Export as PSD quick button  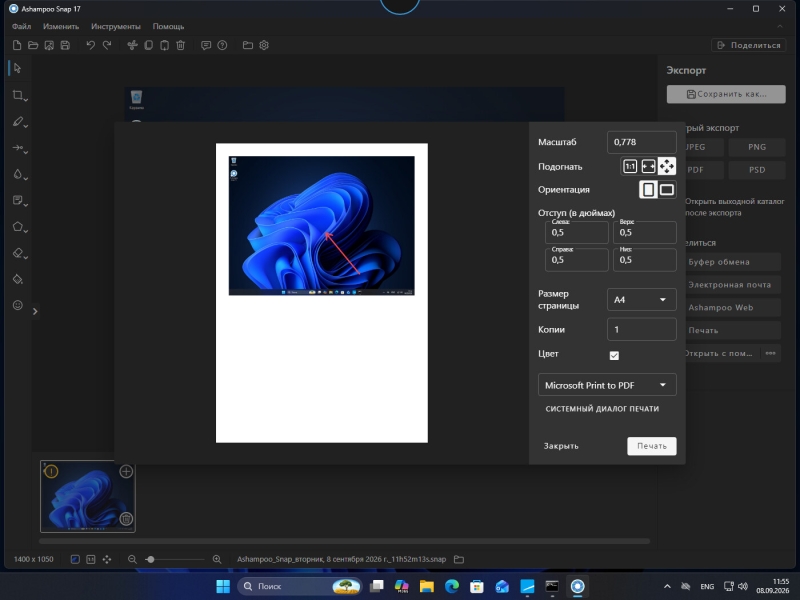pyautogui.click(x=757, y=170)
